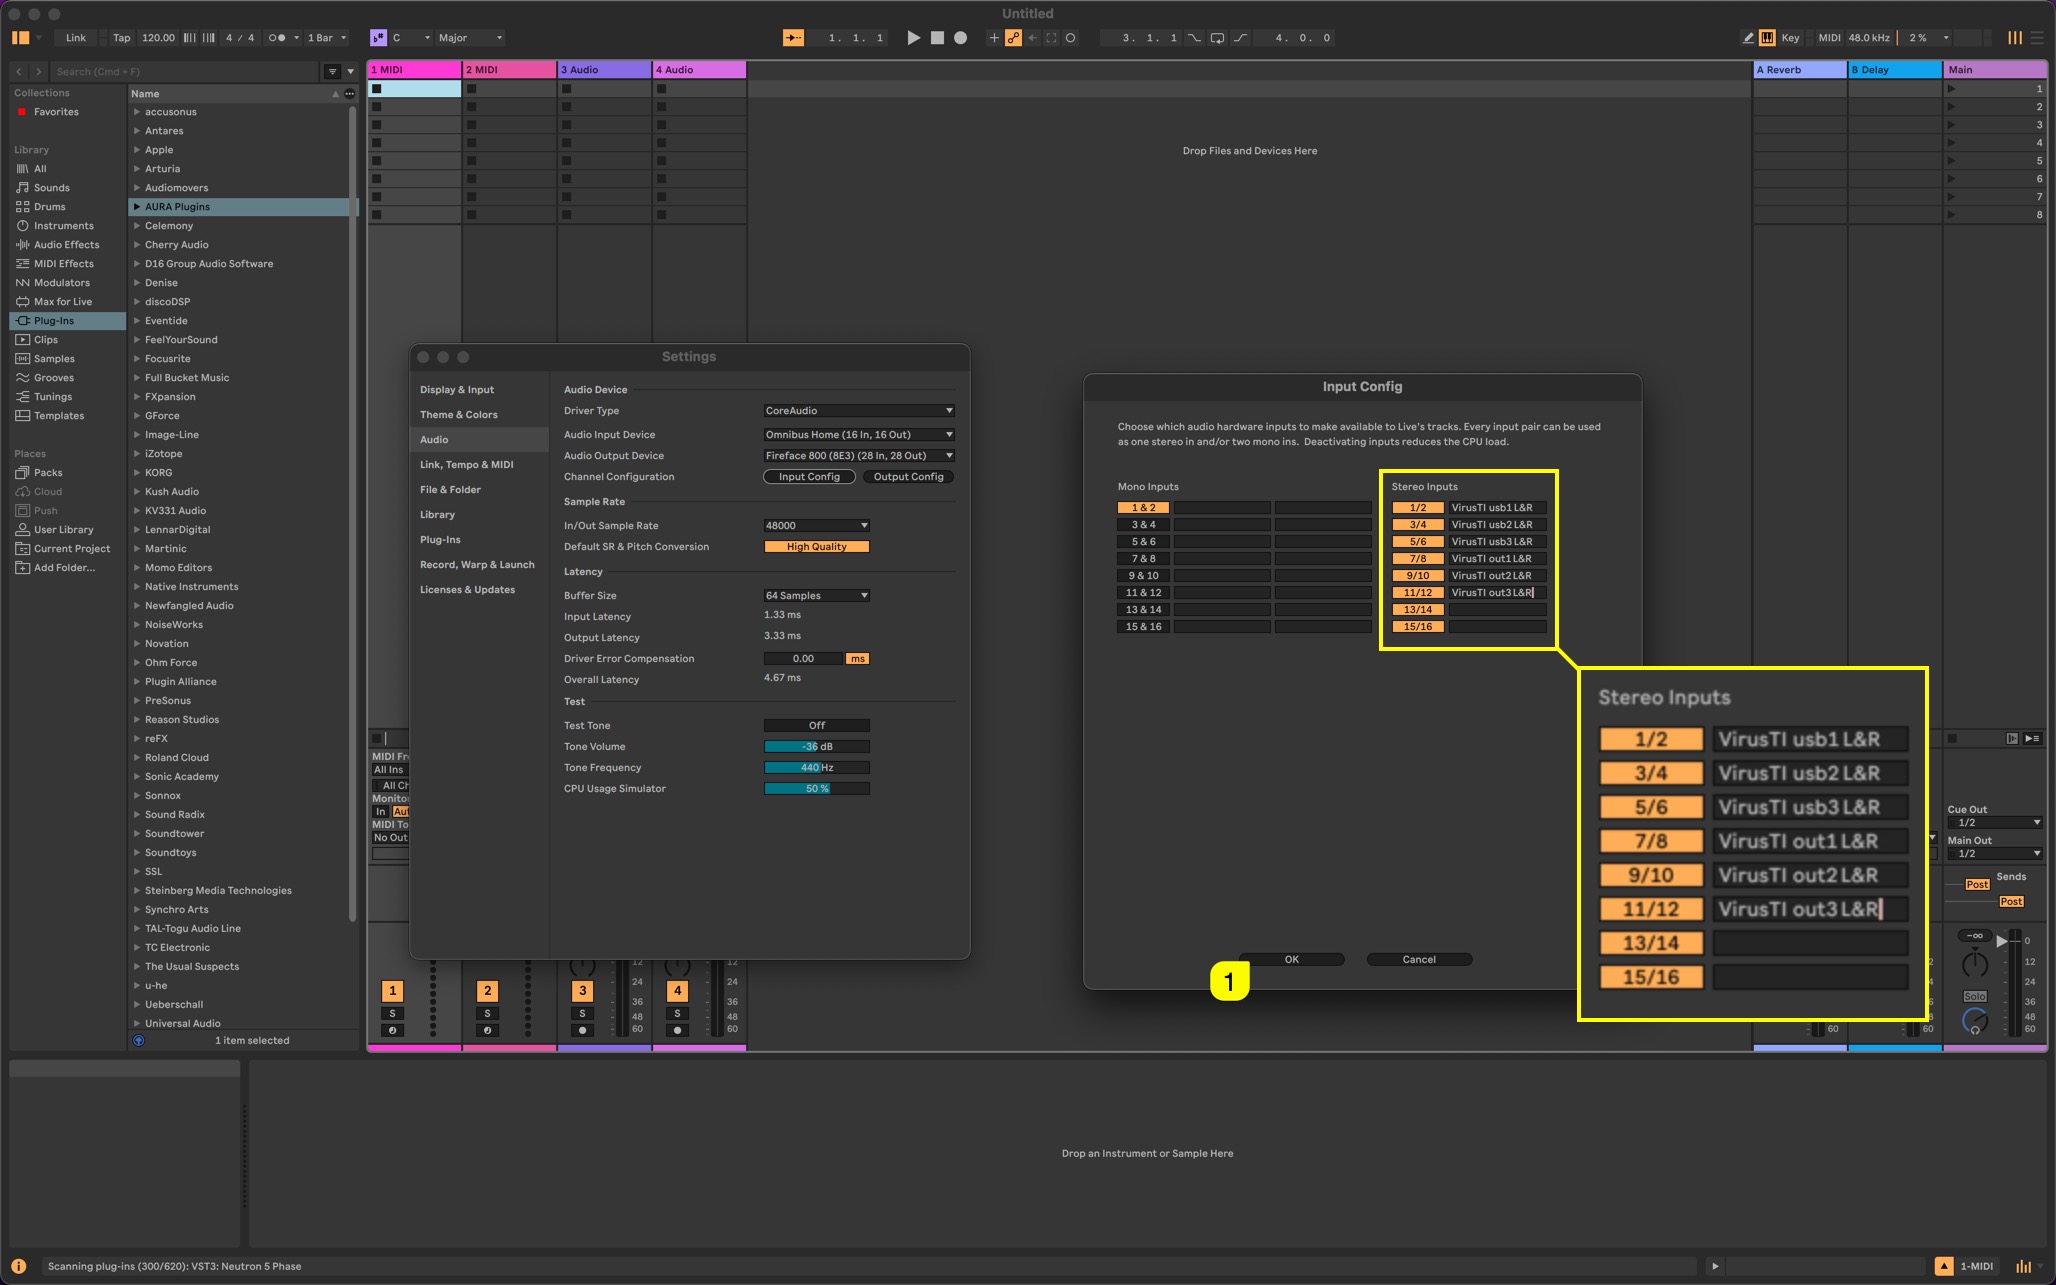This screenshot has height=1285, width=2056.
Task: Click the Output Config button
Action: 908,477
